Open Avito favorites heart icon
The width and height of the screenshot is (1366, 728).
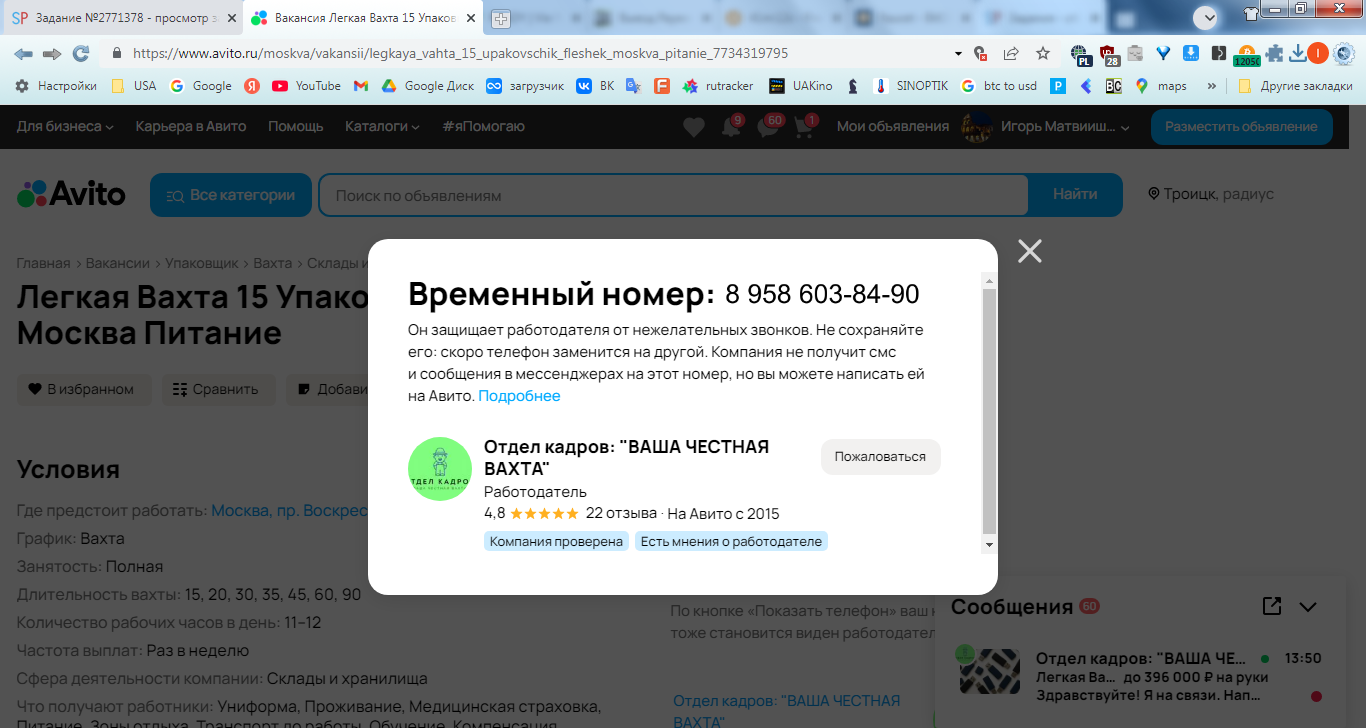click(x=694, y=127)
